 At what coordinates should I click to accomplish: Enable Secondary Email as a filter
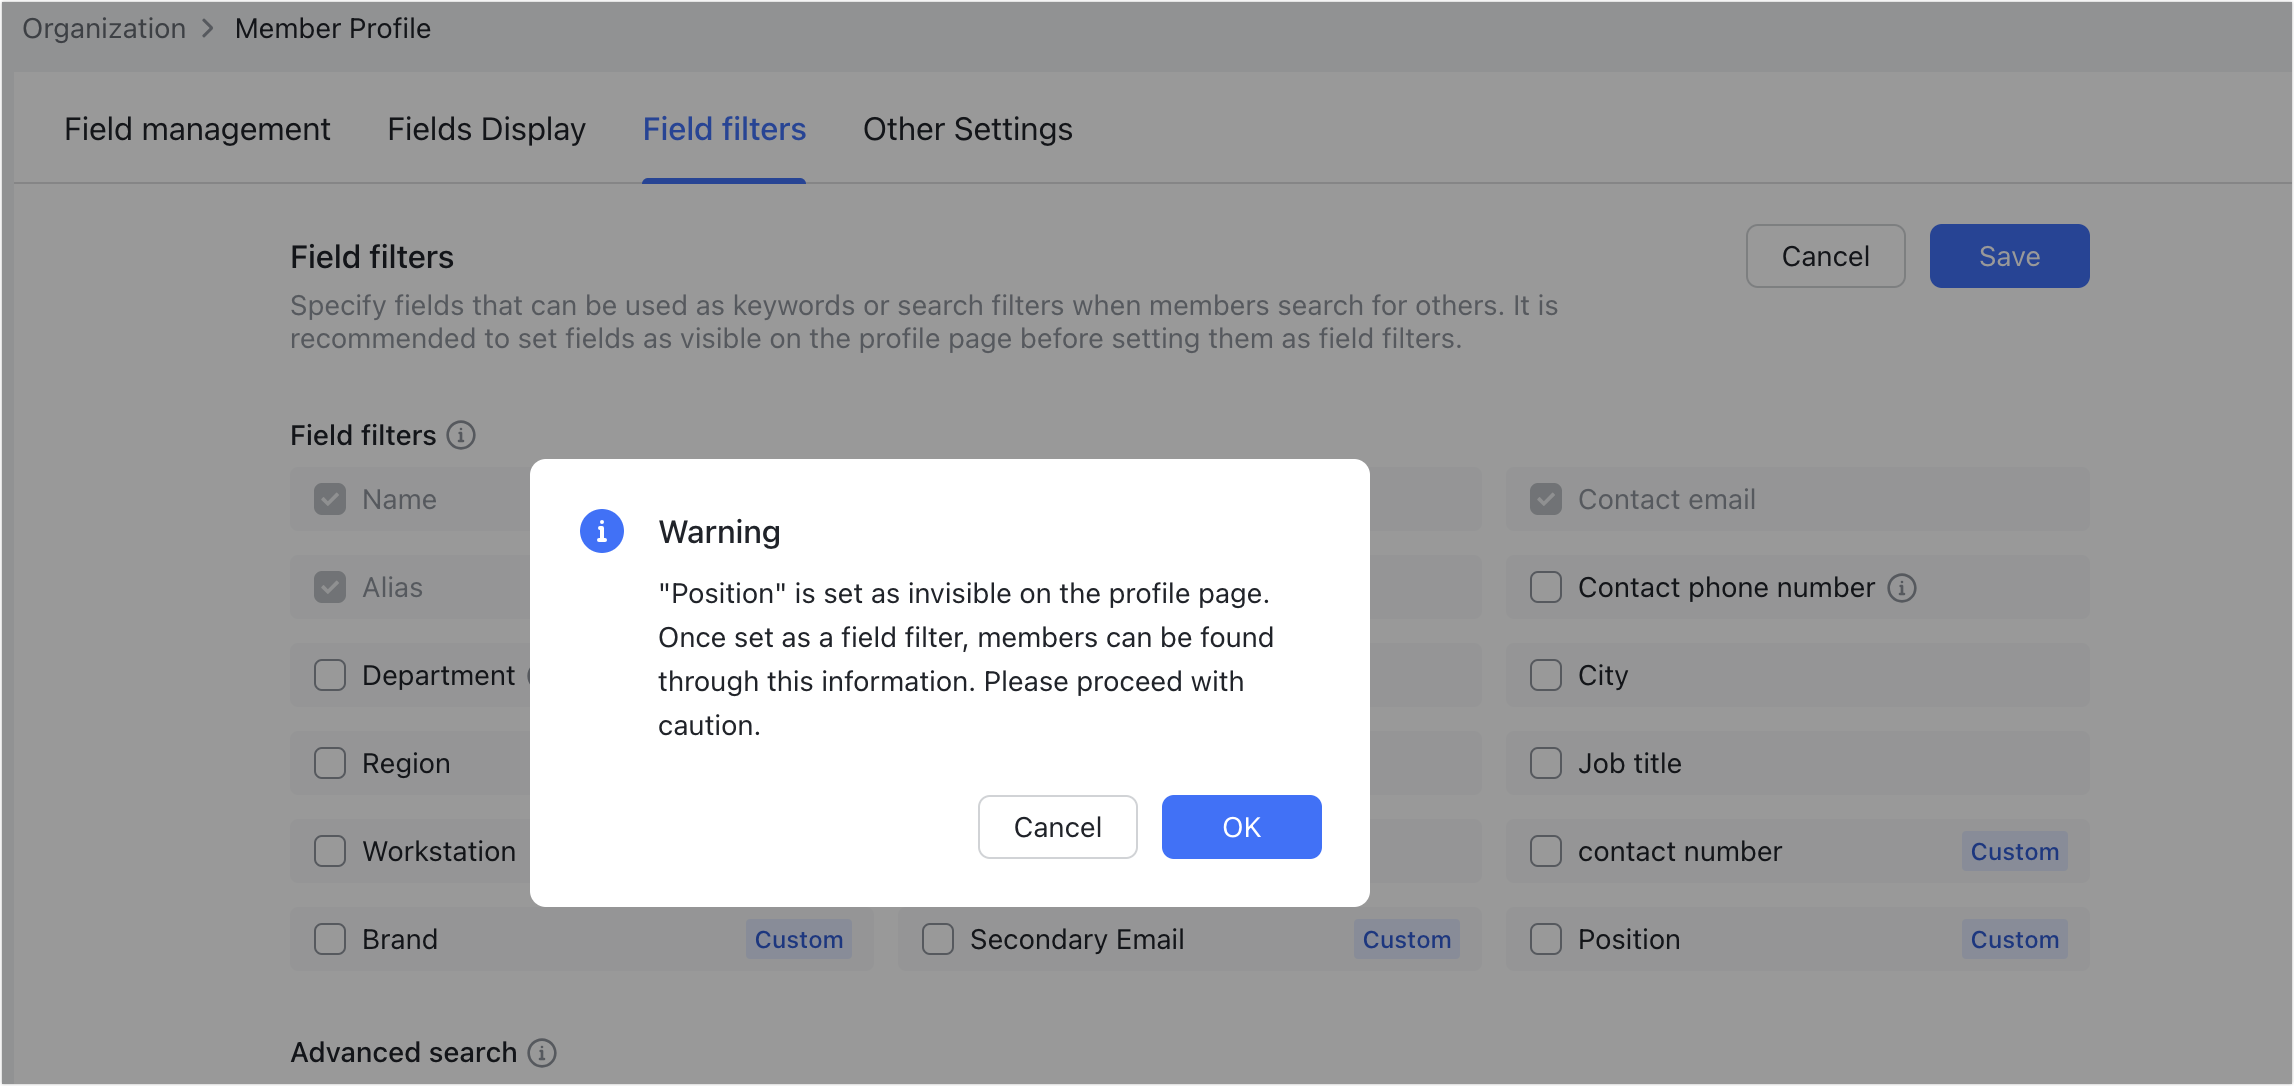point(937,939)
